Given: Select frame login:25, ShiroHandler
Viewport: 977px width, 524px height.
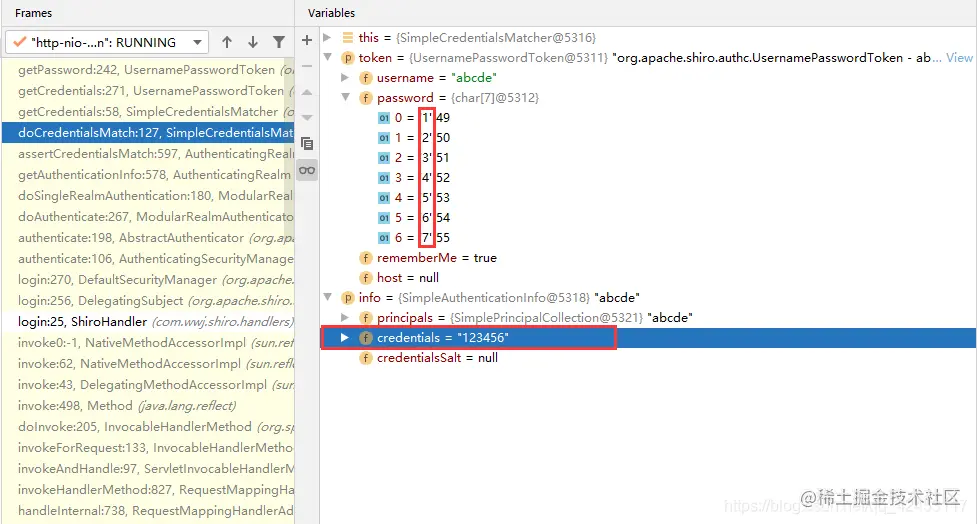Looking at the screenshot, I should click(x=148, y=322).
